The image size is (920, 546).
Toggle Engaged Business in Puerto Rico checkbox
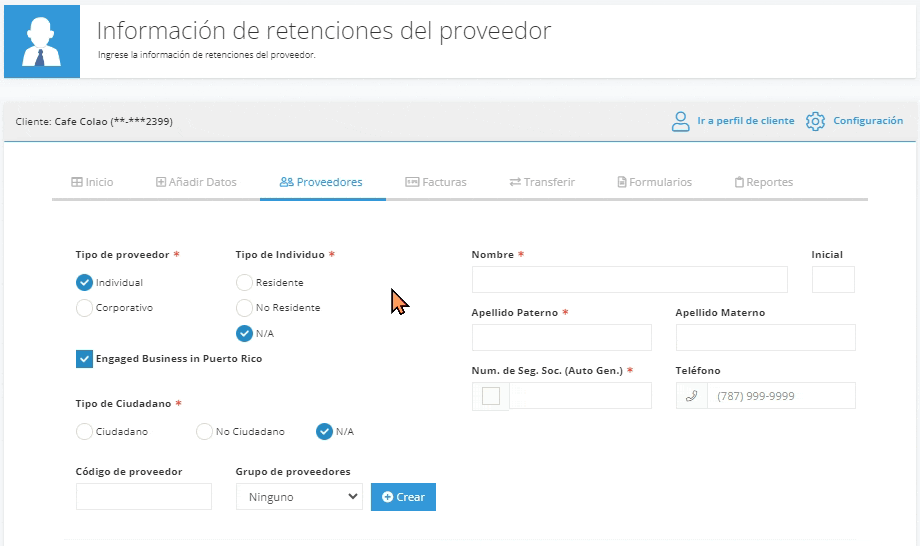click(84, 359)
